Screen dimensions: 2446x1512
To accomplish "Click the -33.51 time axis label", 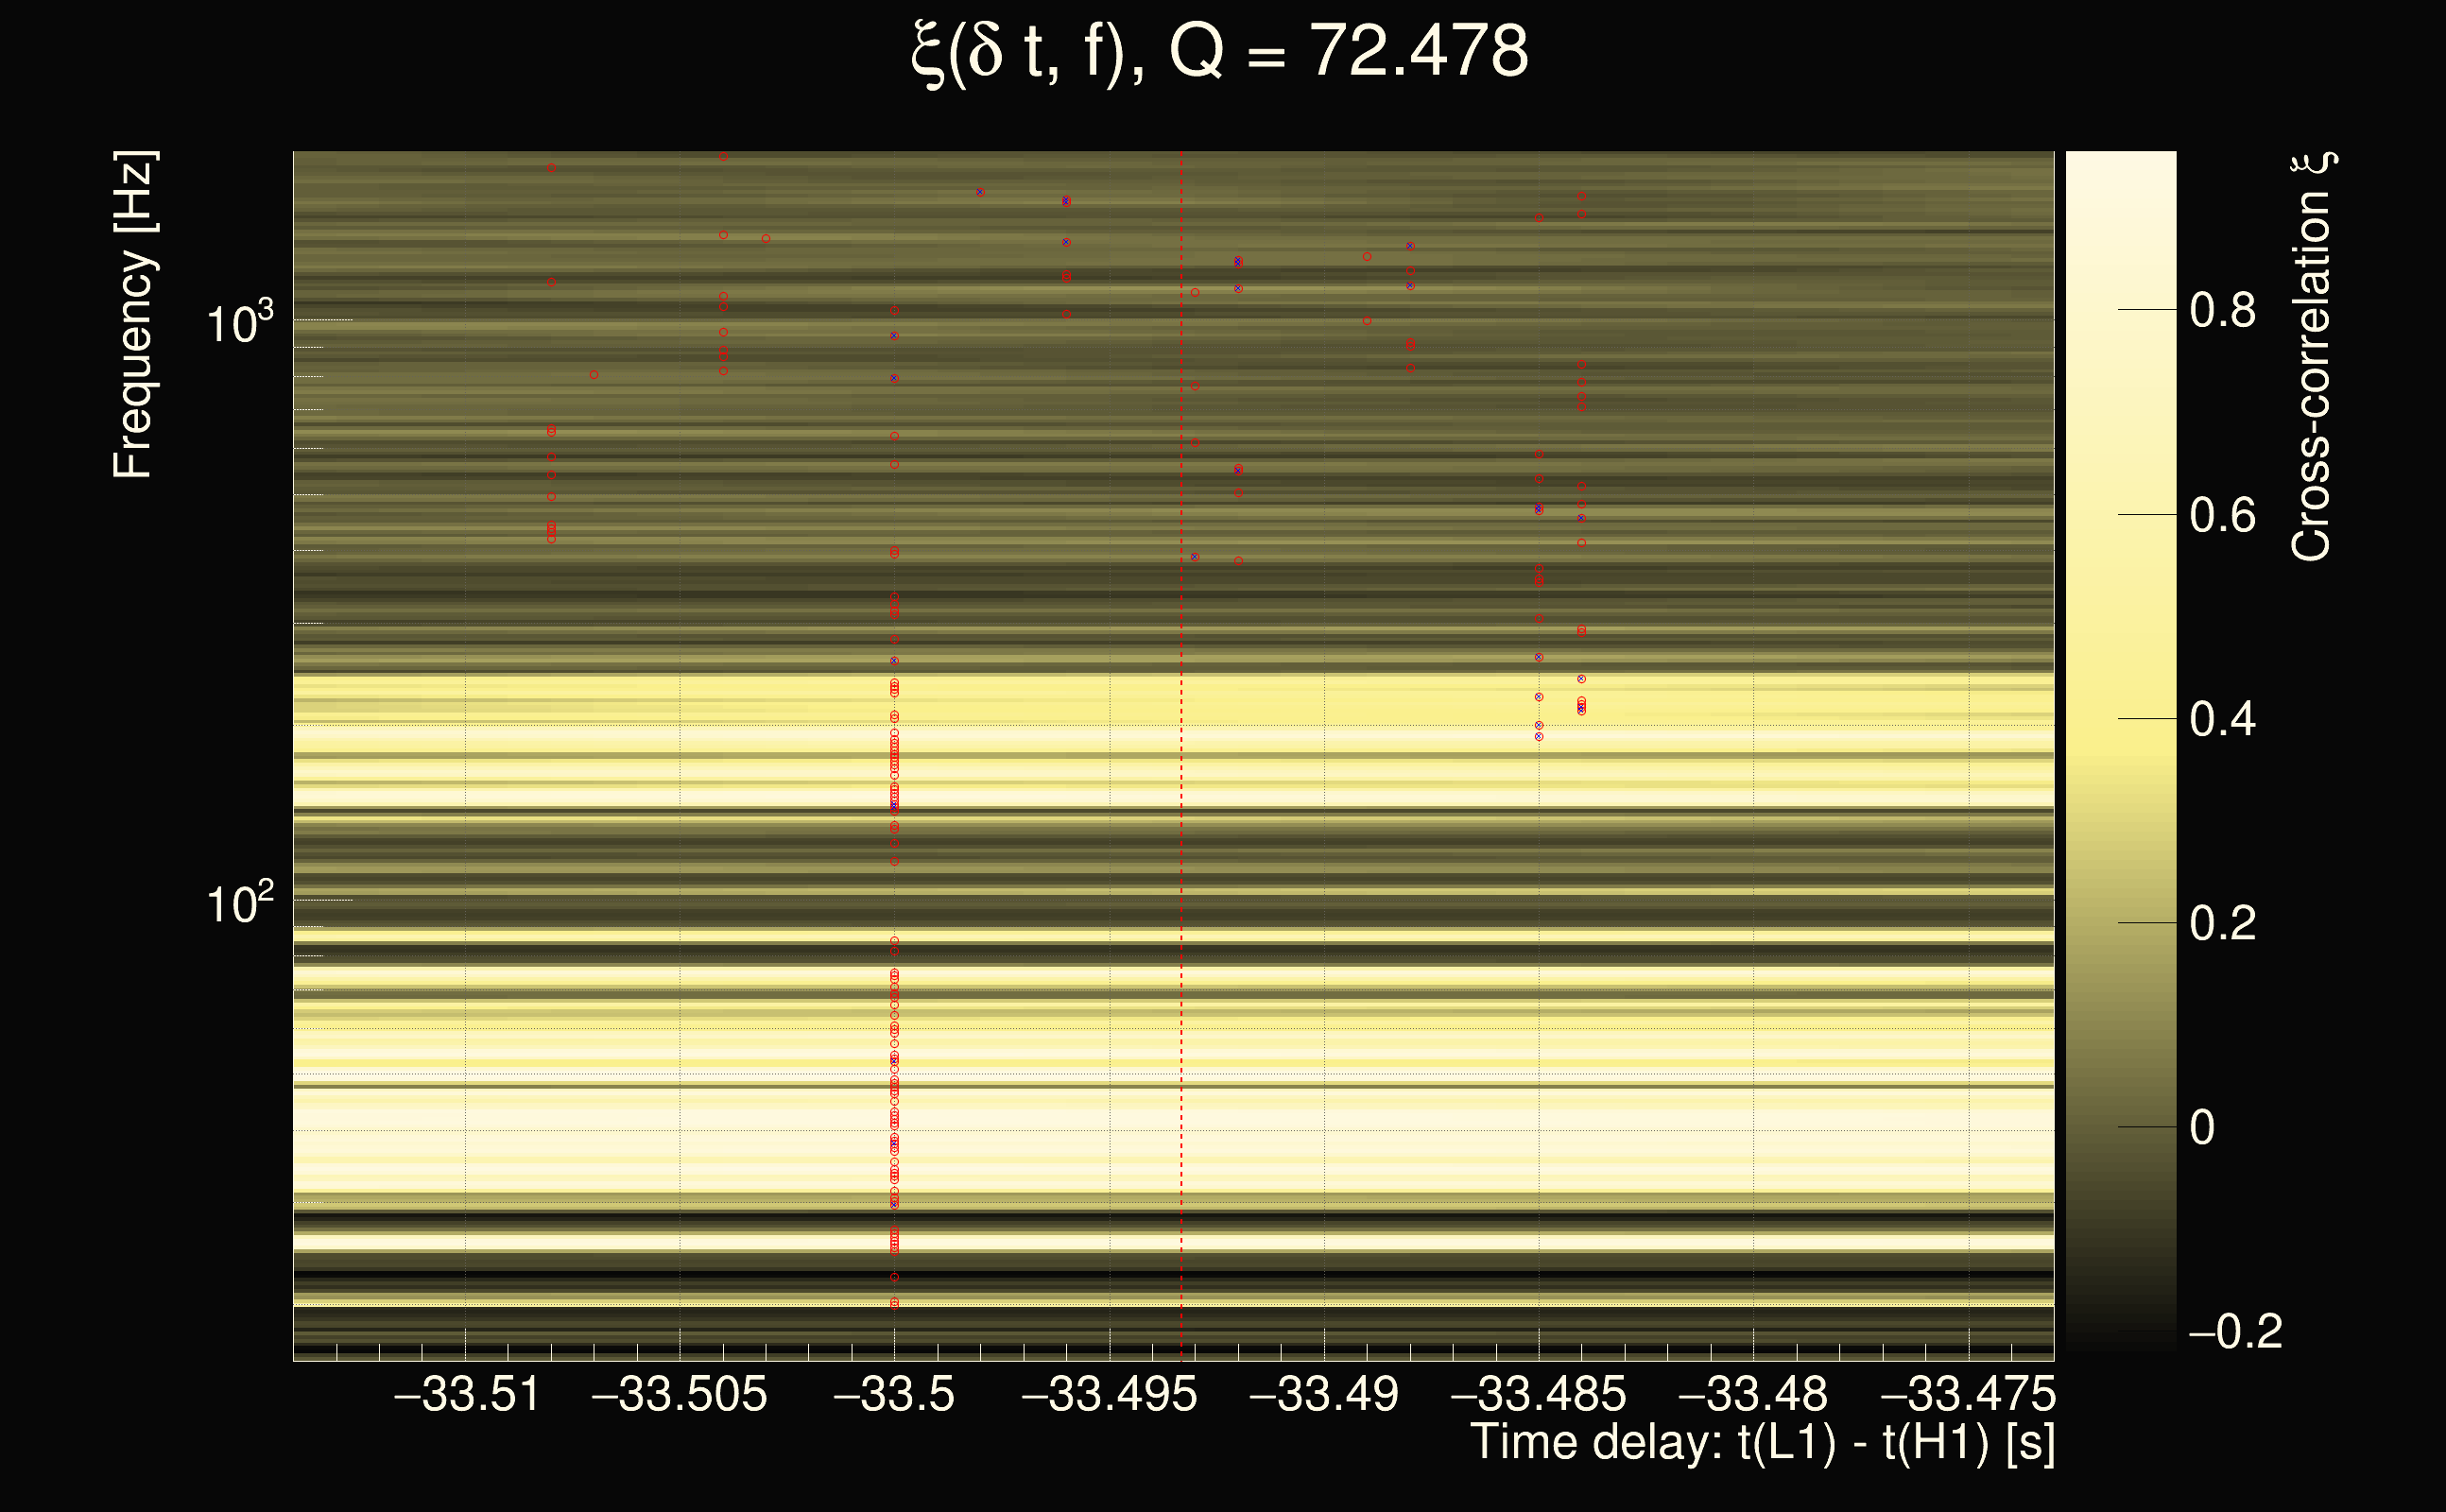I will (467, 1394).
